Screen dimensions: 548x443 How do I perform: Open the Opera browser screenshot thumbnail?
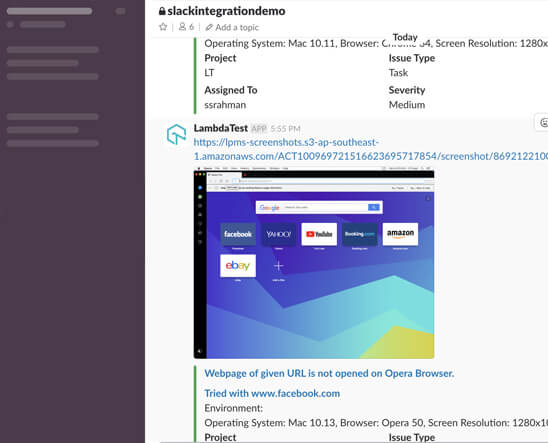click(x=314, y=263)
